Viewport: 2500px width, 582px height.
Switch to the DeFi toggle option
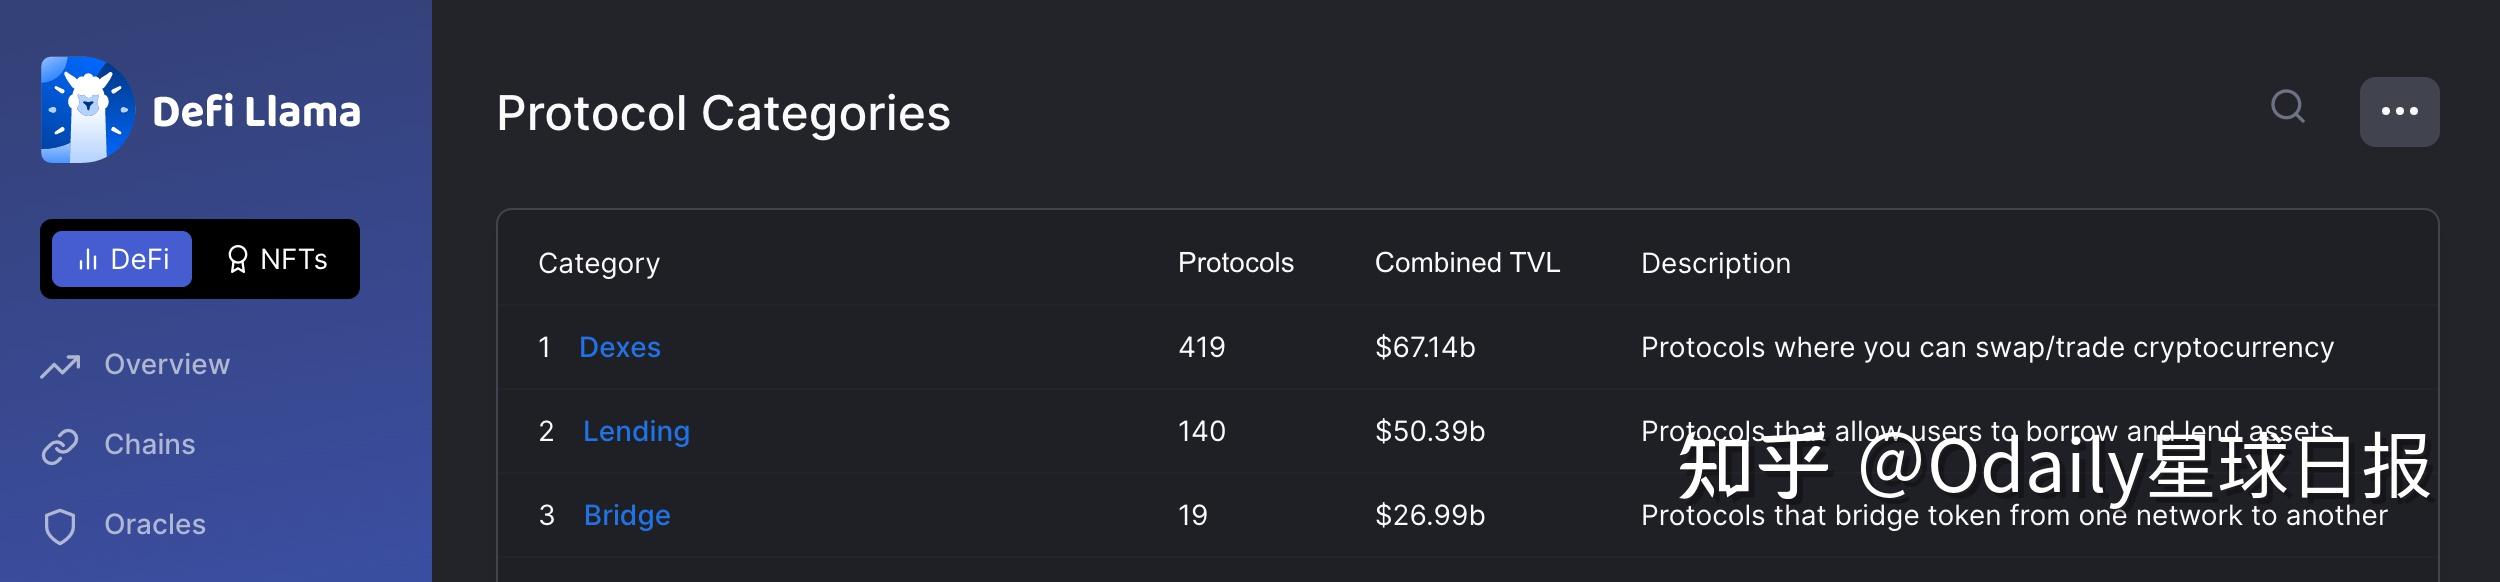click(x=122, y=260)
